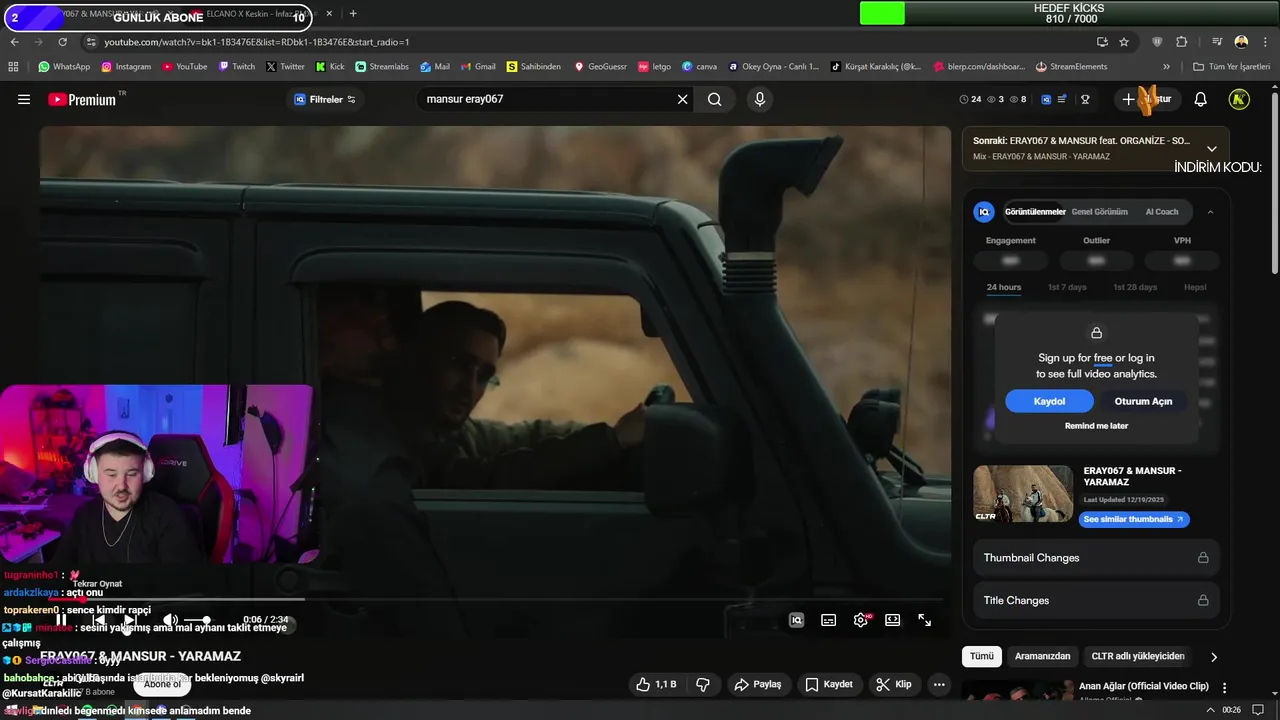Toggle subtitles in the player
The image size is (1280, 720).
pos(829,620)
